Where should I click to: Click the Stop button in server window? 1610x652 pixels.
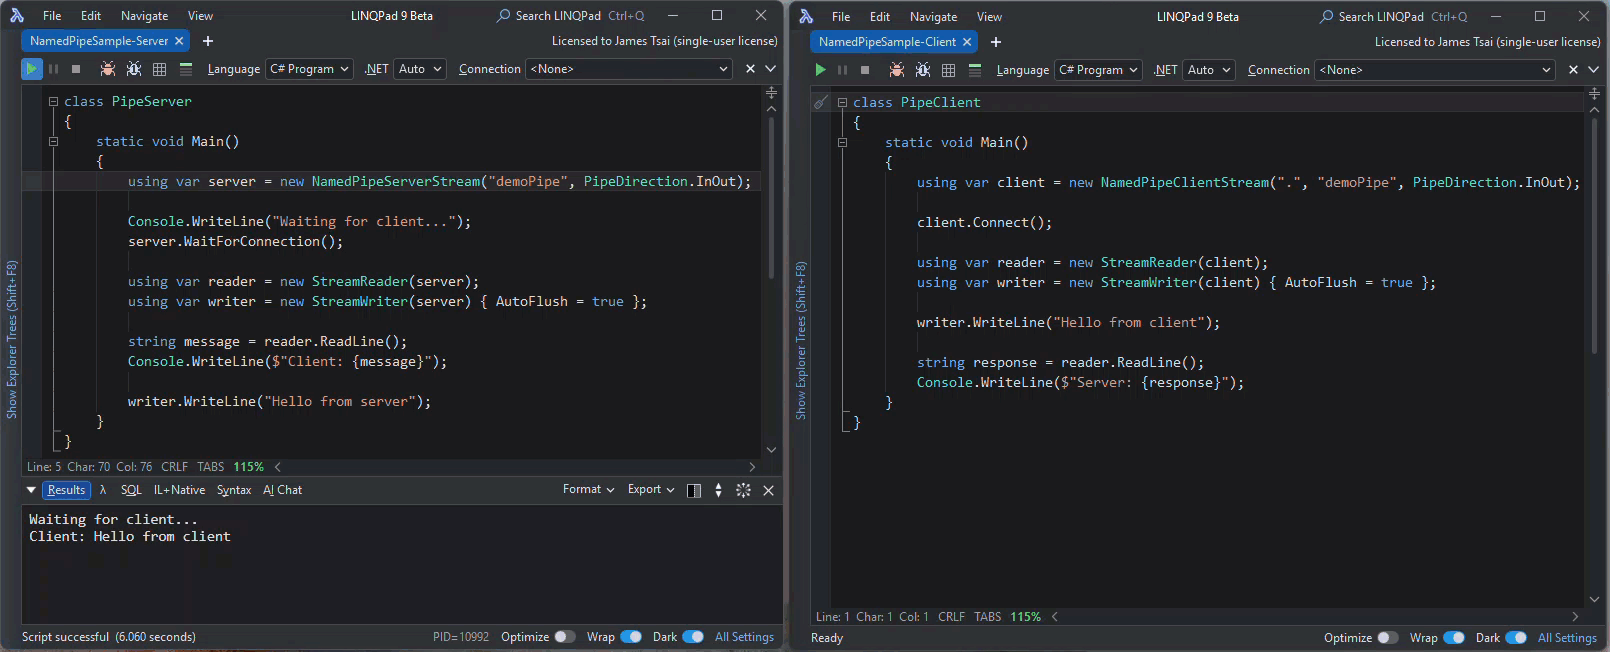(76, 69)
